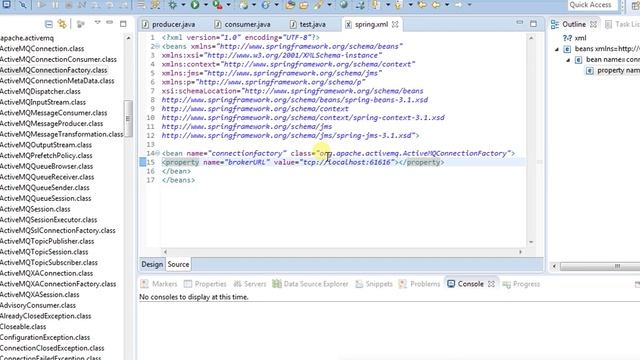Collapse the bean name node in Outline

click(x=568, y=60)
